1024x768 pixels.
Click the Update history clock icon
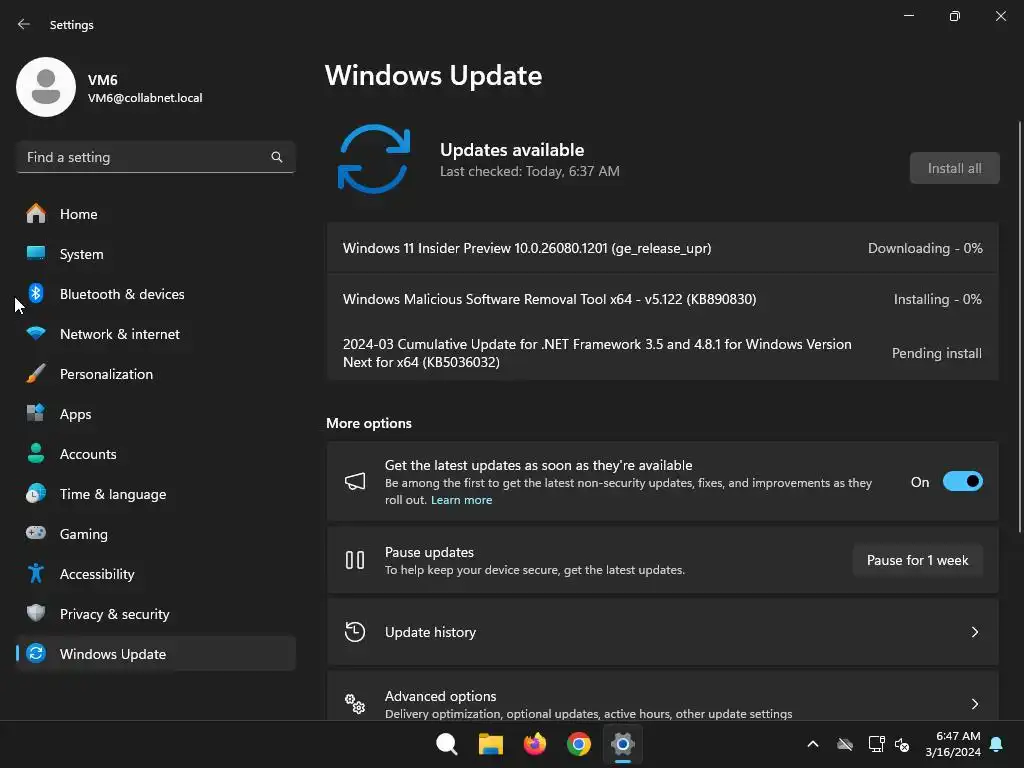[x=355, y=632]
